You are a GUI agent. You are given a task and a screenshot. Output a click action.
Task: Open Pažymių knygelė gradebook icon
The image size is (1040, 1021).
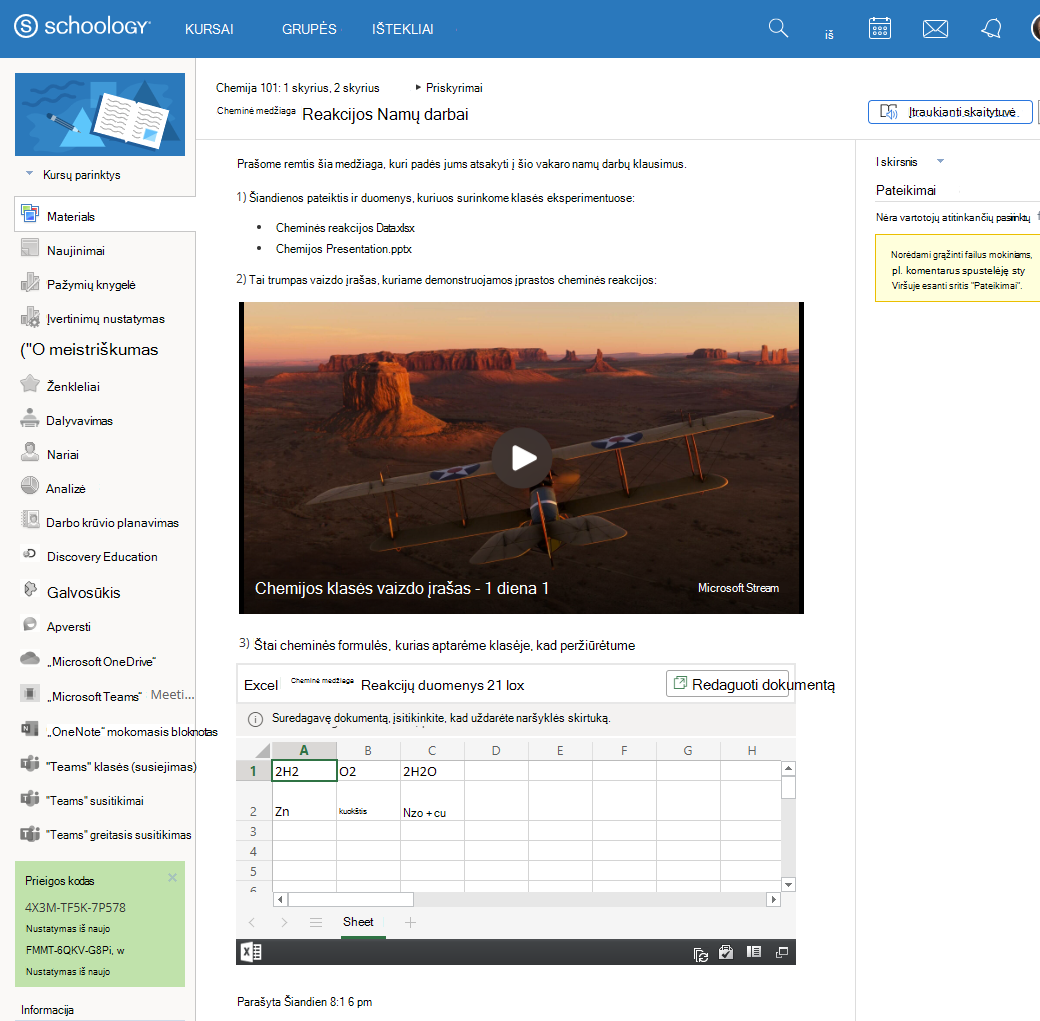pyautogui.click(x=29, y=283)
